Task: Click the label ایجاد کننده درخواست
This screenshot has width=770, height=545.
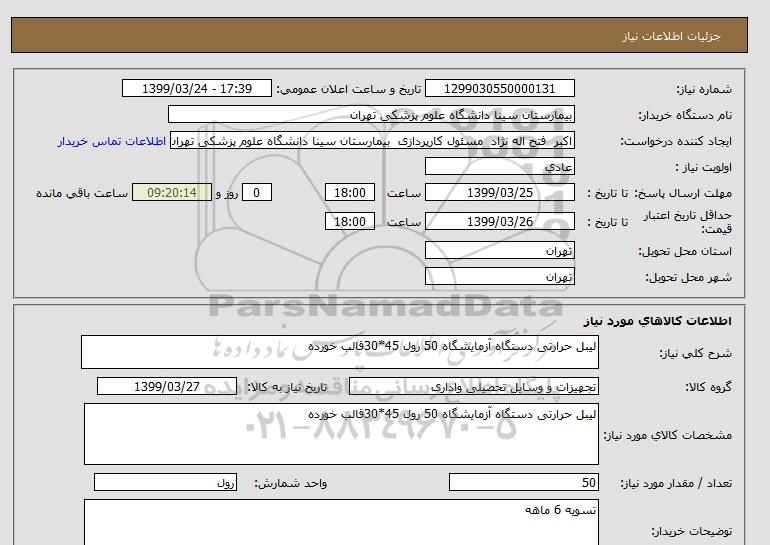Action: (x=676, y=141)
